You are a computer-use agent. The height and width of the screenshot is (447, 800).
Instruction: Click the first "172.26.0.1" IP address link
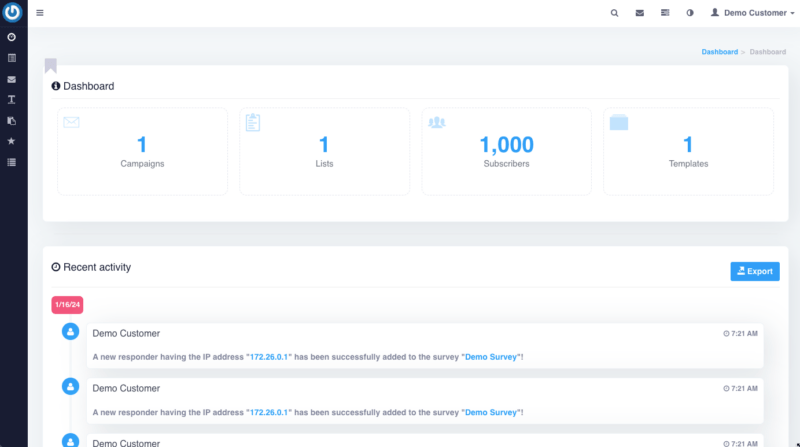pos(268,357)
